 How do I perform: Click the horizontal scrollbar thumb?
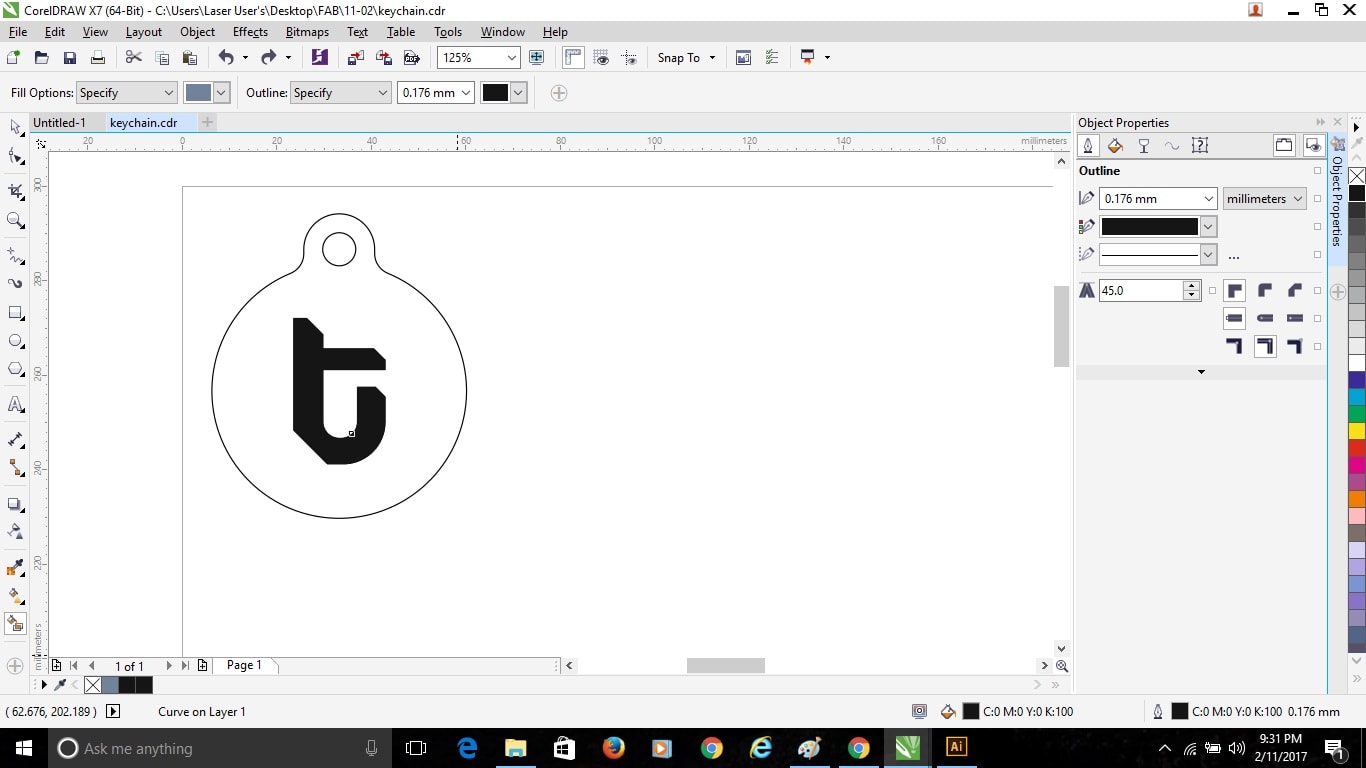point(726,665)
